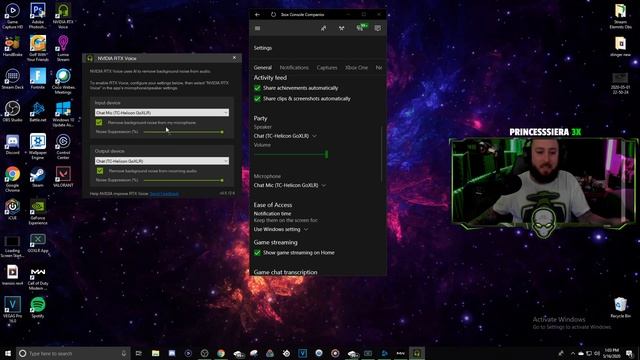Toggle Share clips & screenshots automatically checkbox
This screenshot has height=360, width=640.
click(x=257, y=98)
